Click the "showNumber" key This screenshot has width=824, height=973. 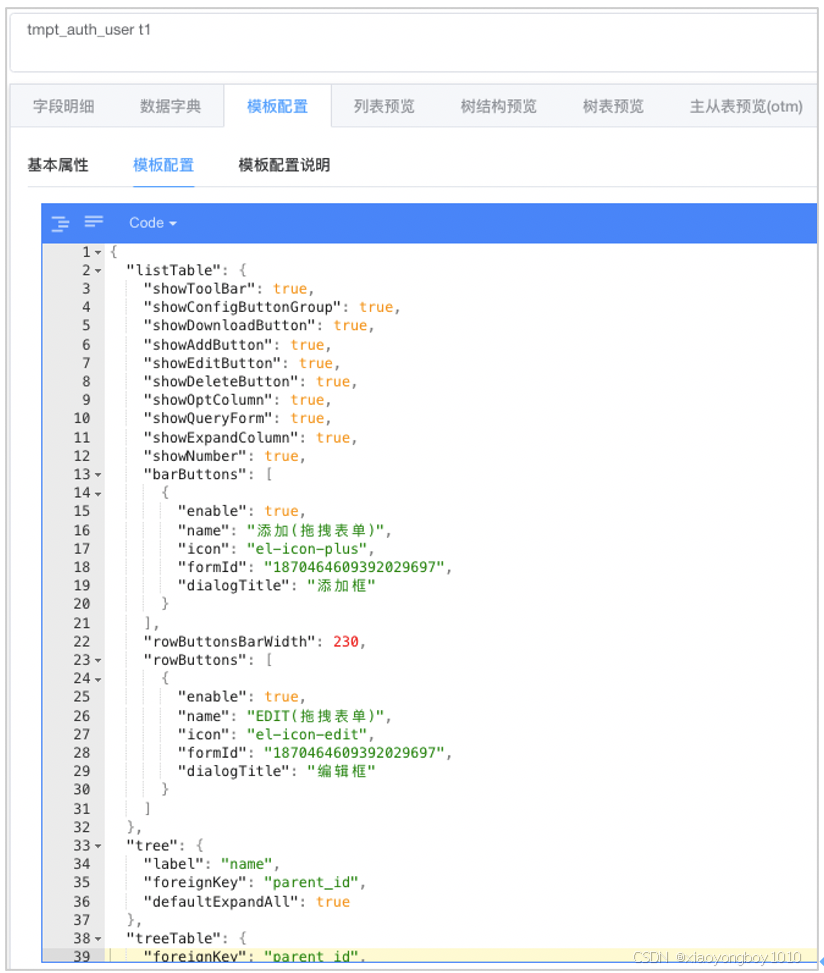[x=195, y=456]
